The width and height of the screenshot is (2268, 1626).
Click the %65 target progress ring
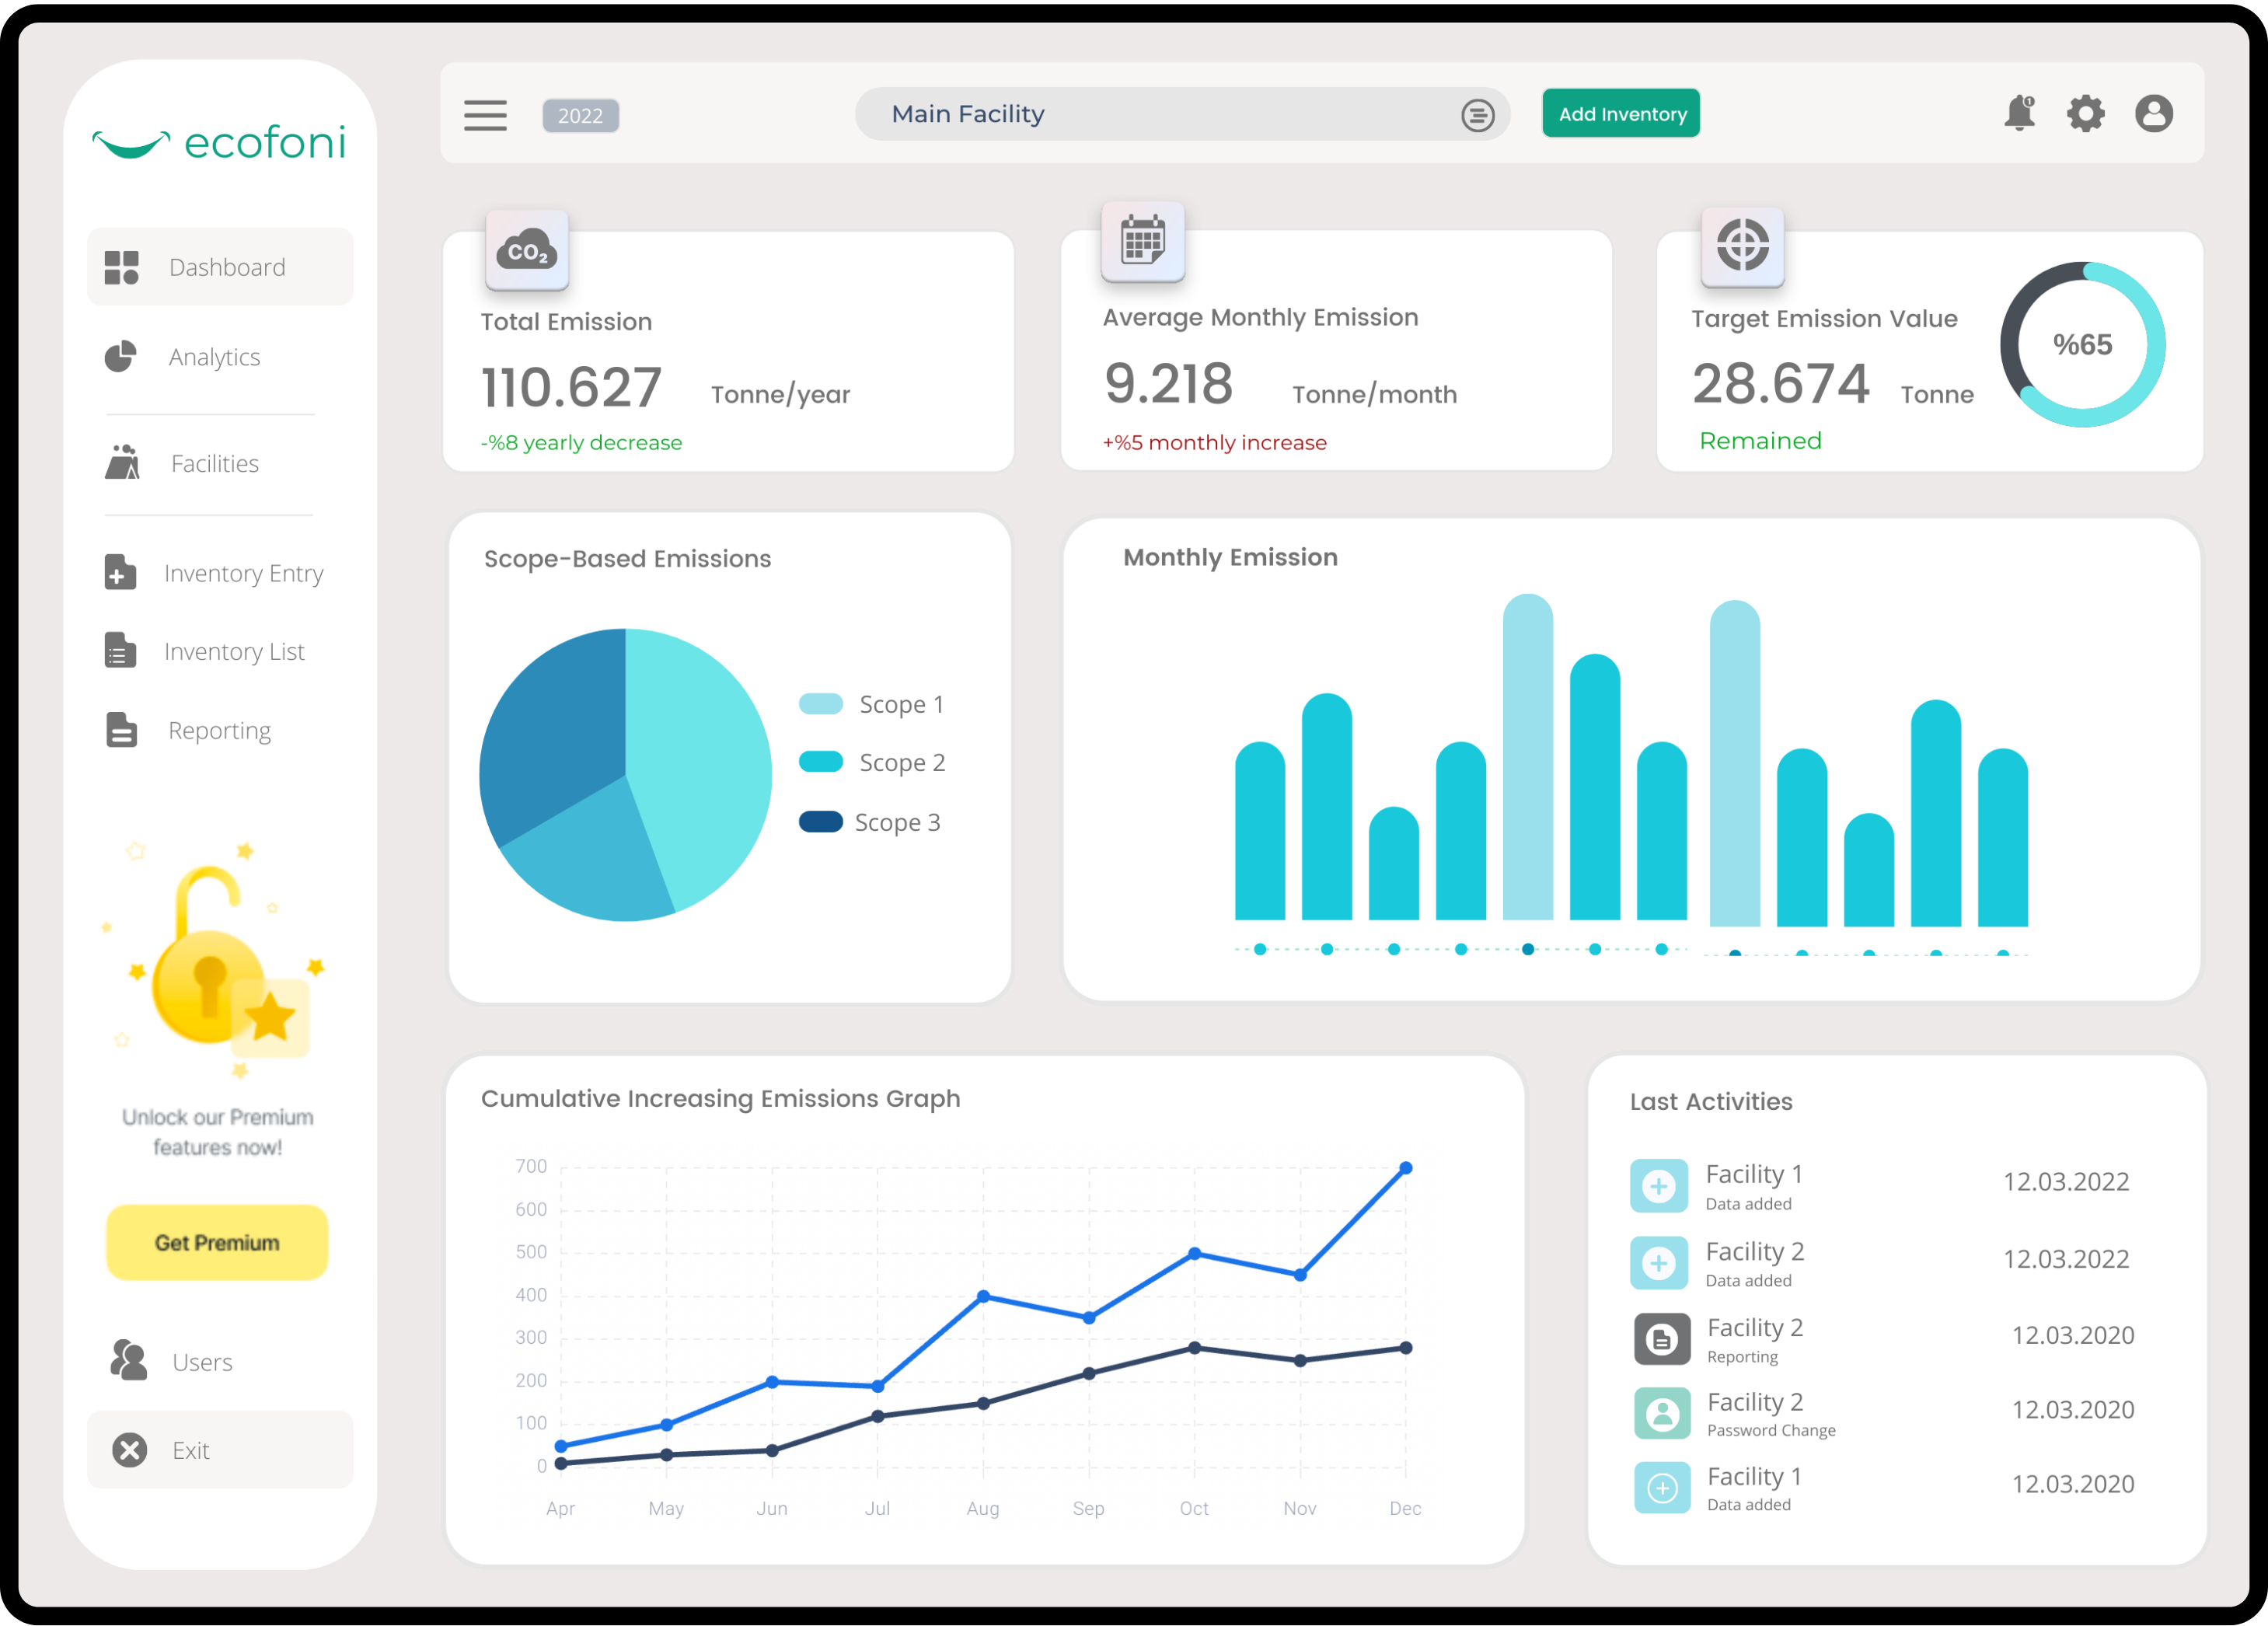tap(2082, 344)
